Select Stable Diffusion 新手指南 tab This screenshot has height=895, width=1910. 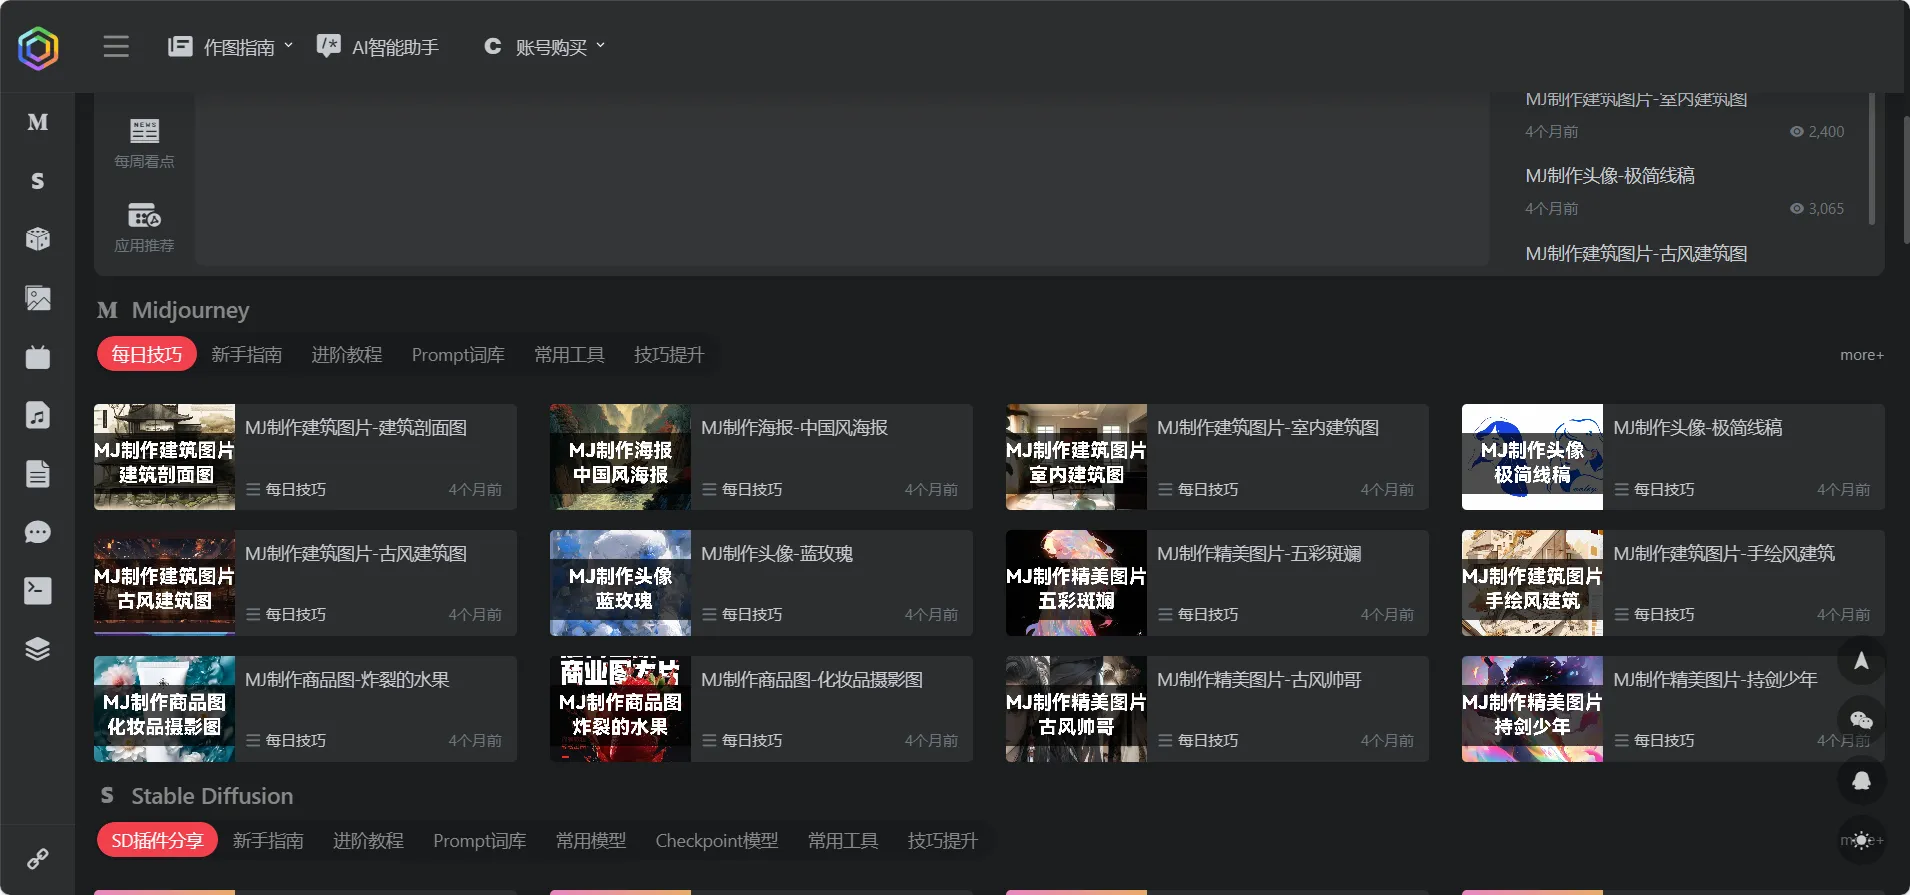(x=268, y=841)
